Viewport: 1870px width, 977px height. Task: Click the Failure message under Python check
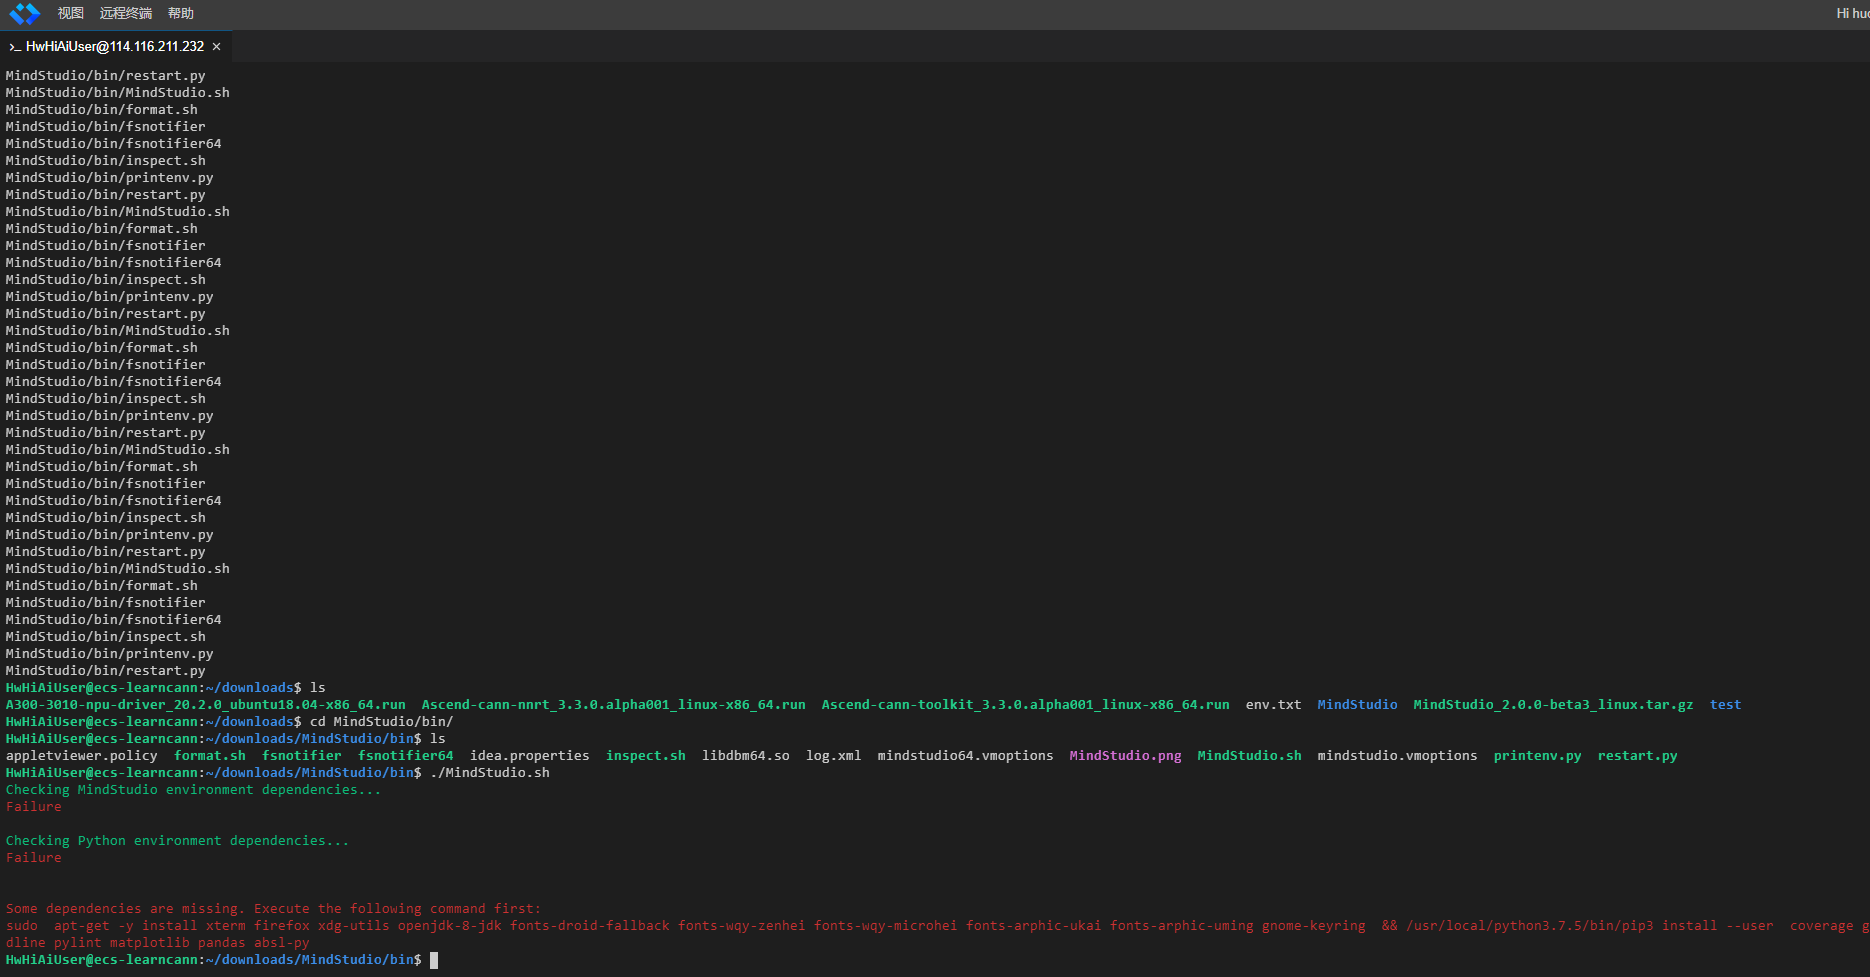tap(33, 858)
